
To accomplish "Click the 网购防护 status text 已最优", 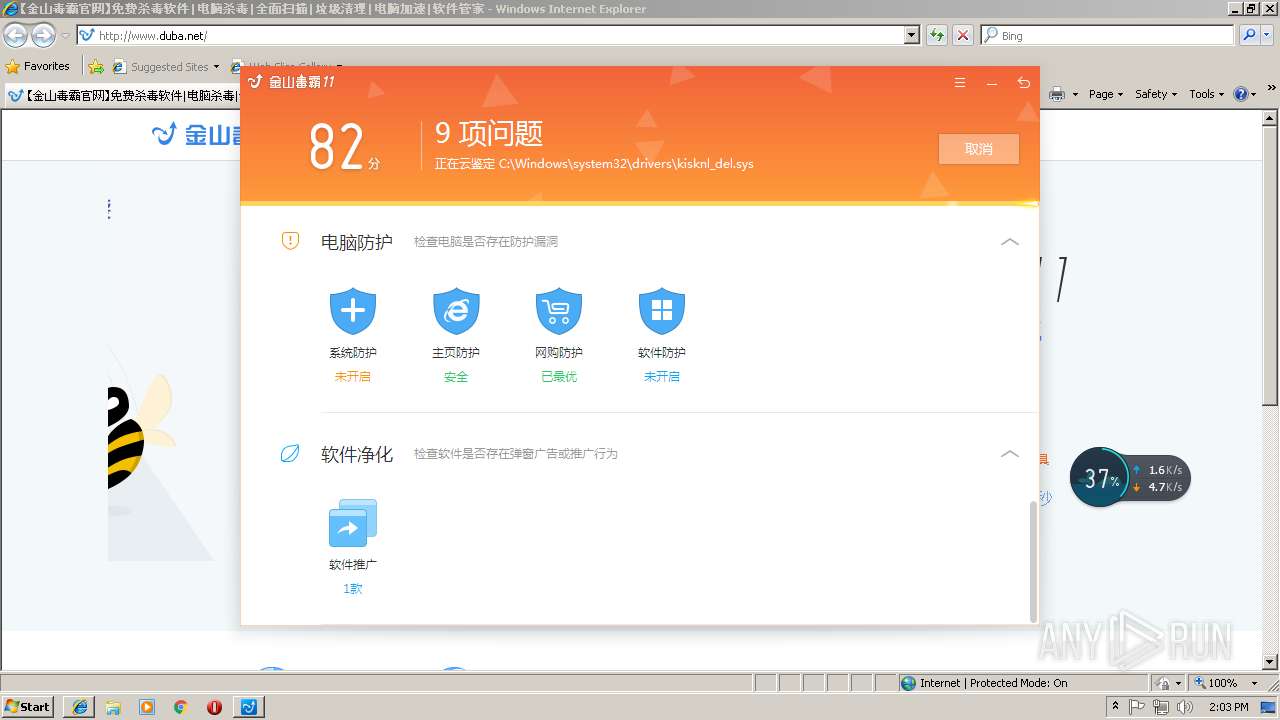I will [x=559, y=377].
